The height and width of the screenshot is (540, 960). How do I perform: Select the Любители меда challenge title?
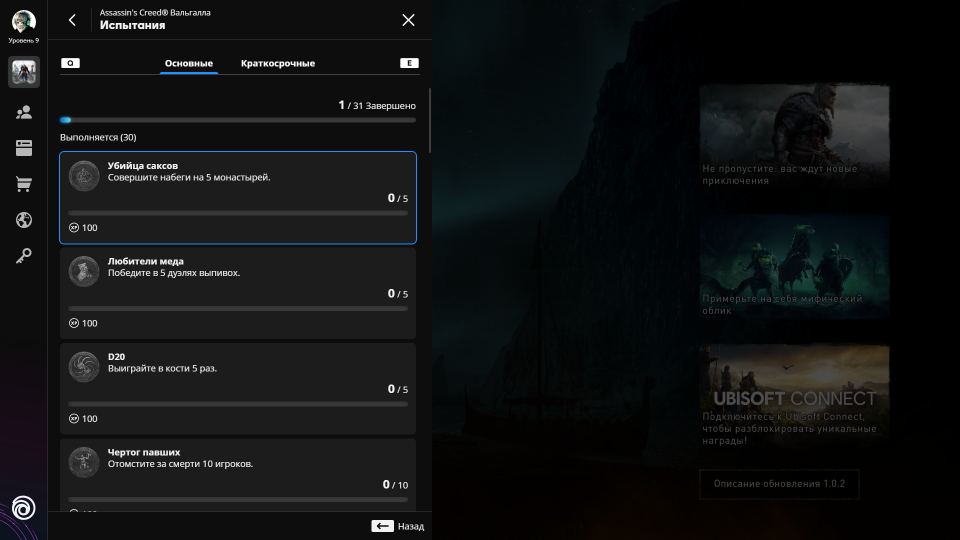click(x=146, y=261)
